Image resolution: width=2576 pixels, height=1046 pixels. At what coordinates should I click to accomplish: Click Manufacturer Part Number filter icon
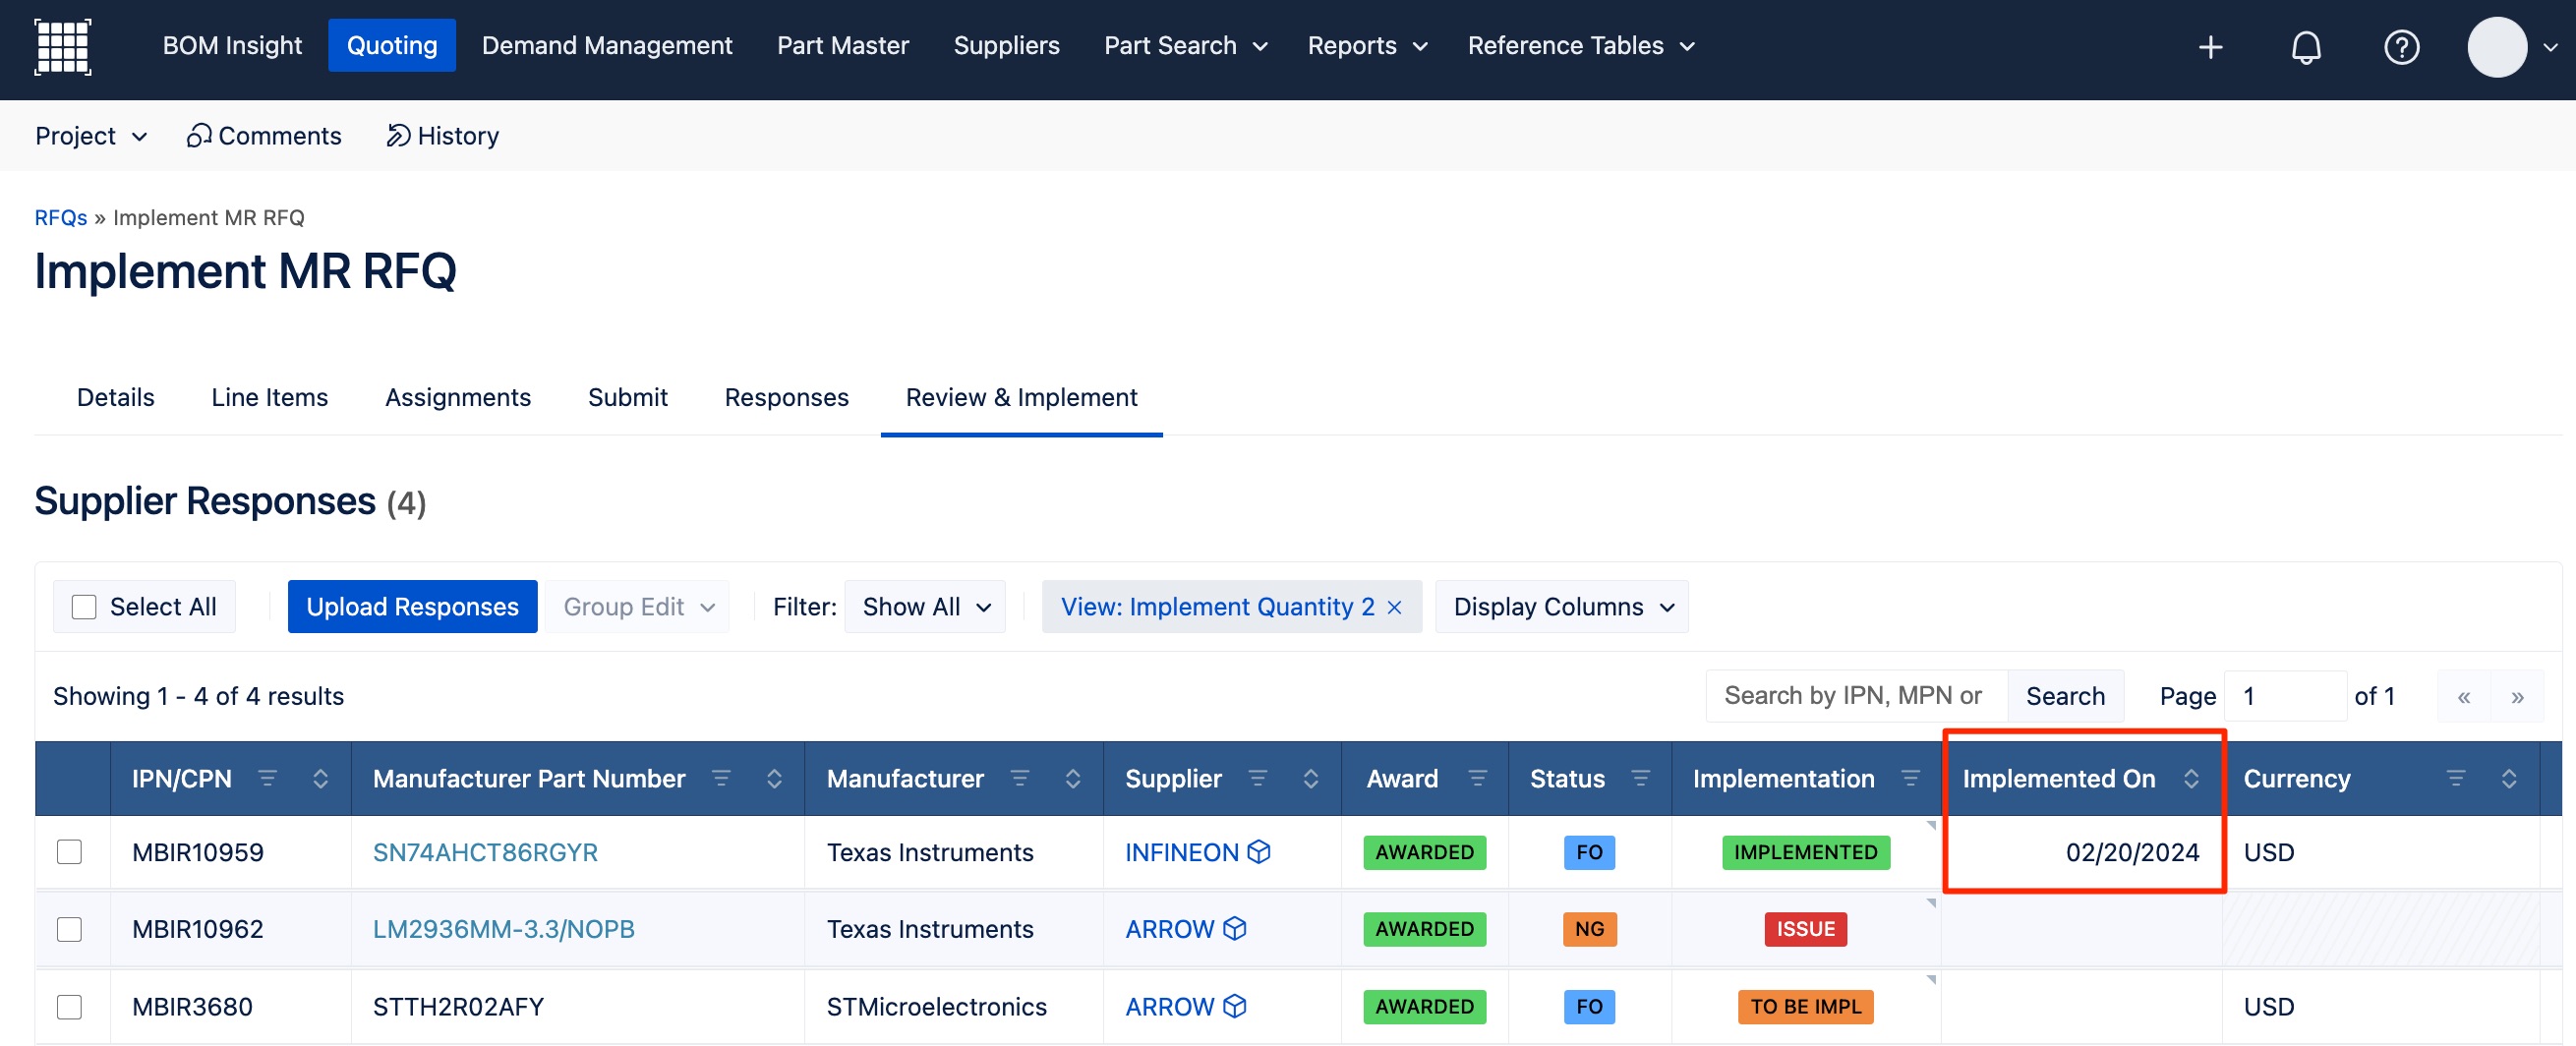coord(721,778)
